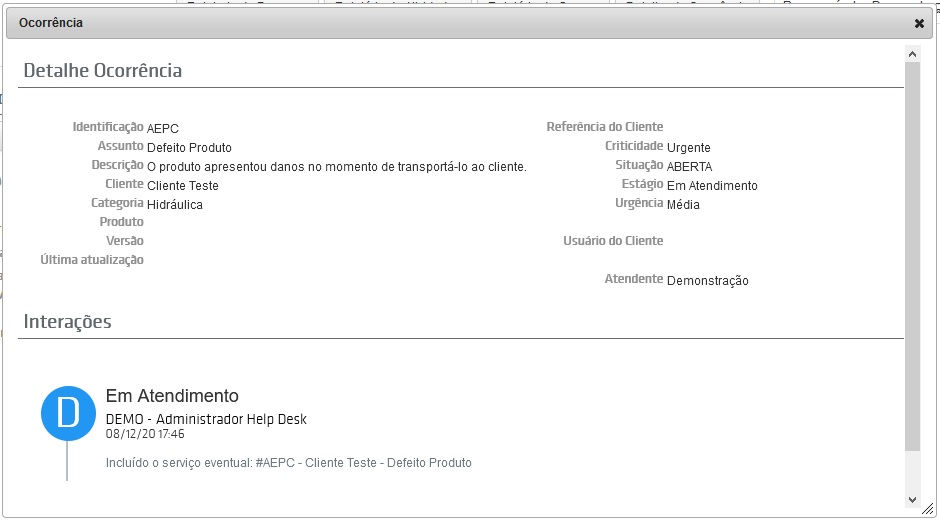
Task: Click the Interações heading
Action: [67, 321]
